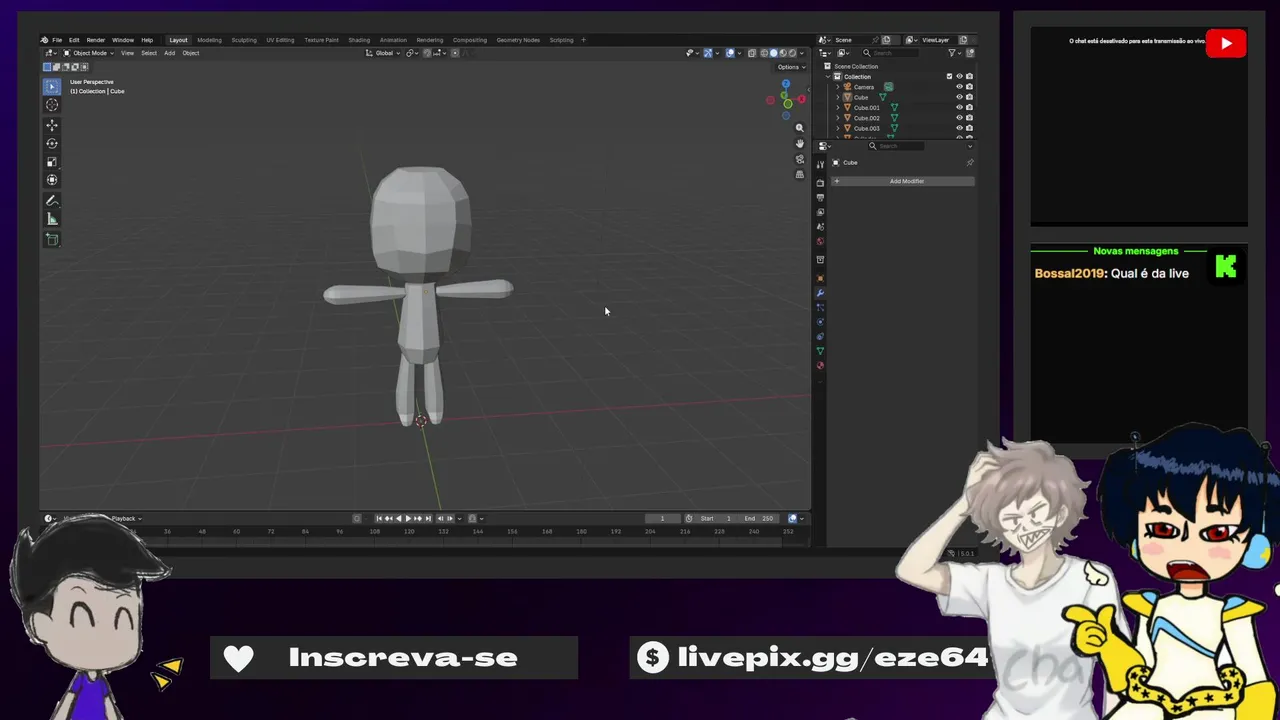The height and width of the screenshot is (720, 1280).
Task: Expand the Camera tree item
Action: tap(838, 87)
